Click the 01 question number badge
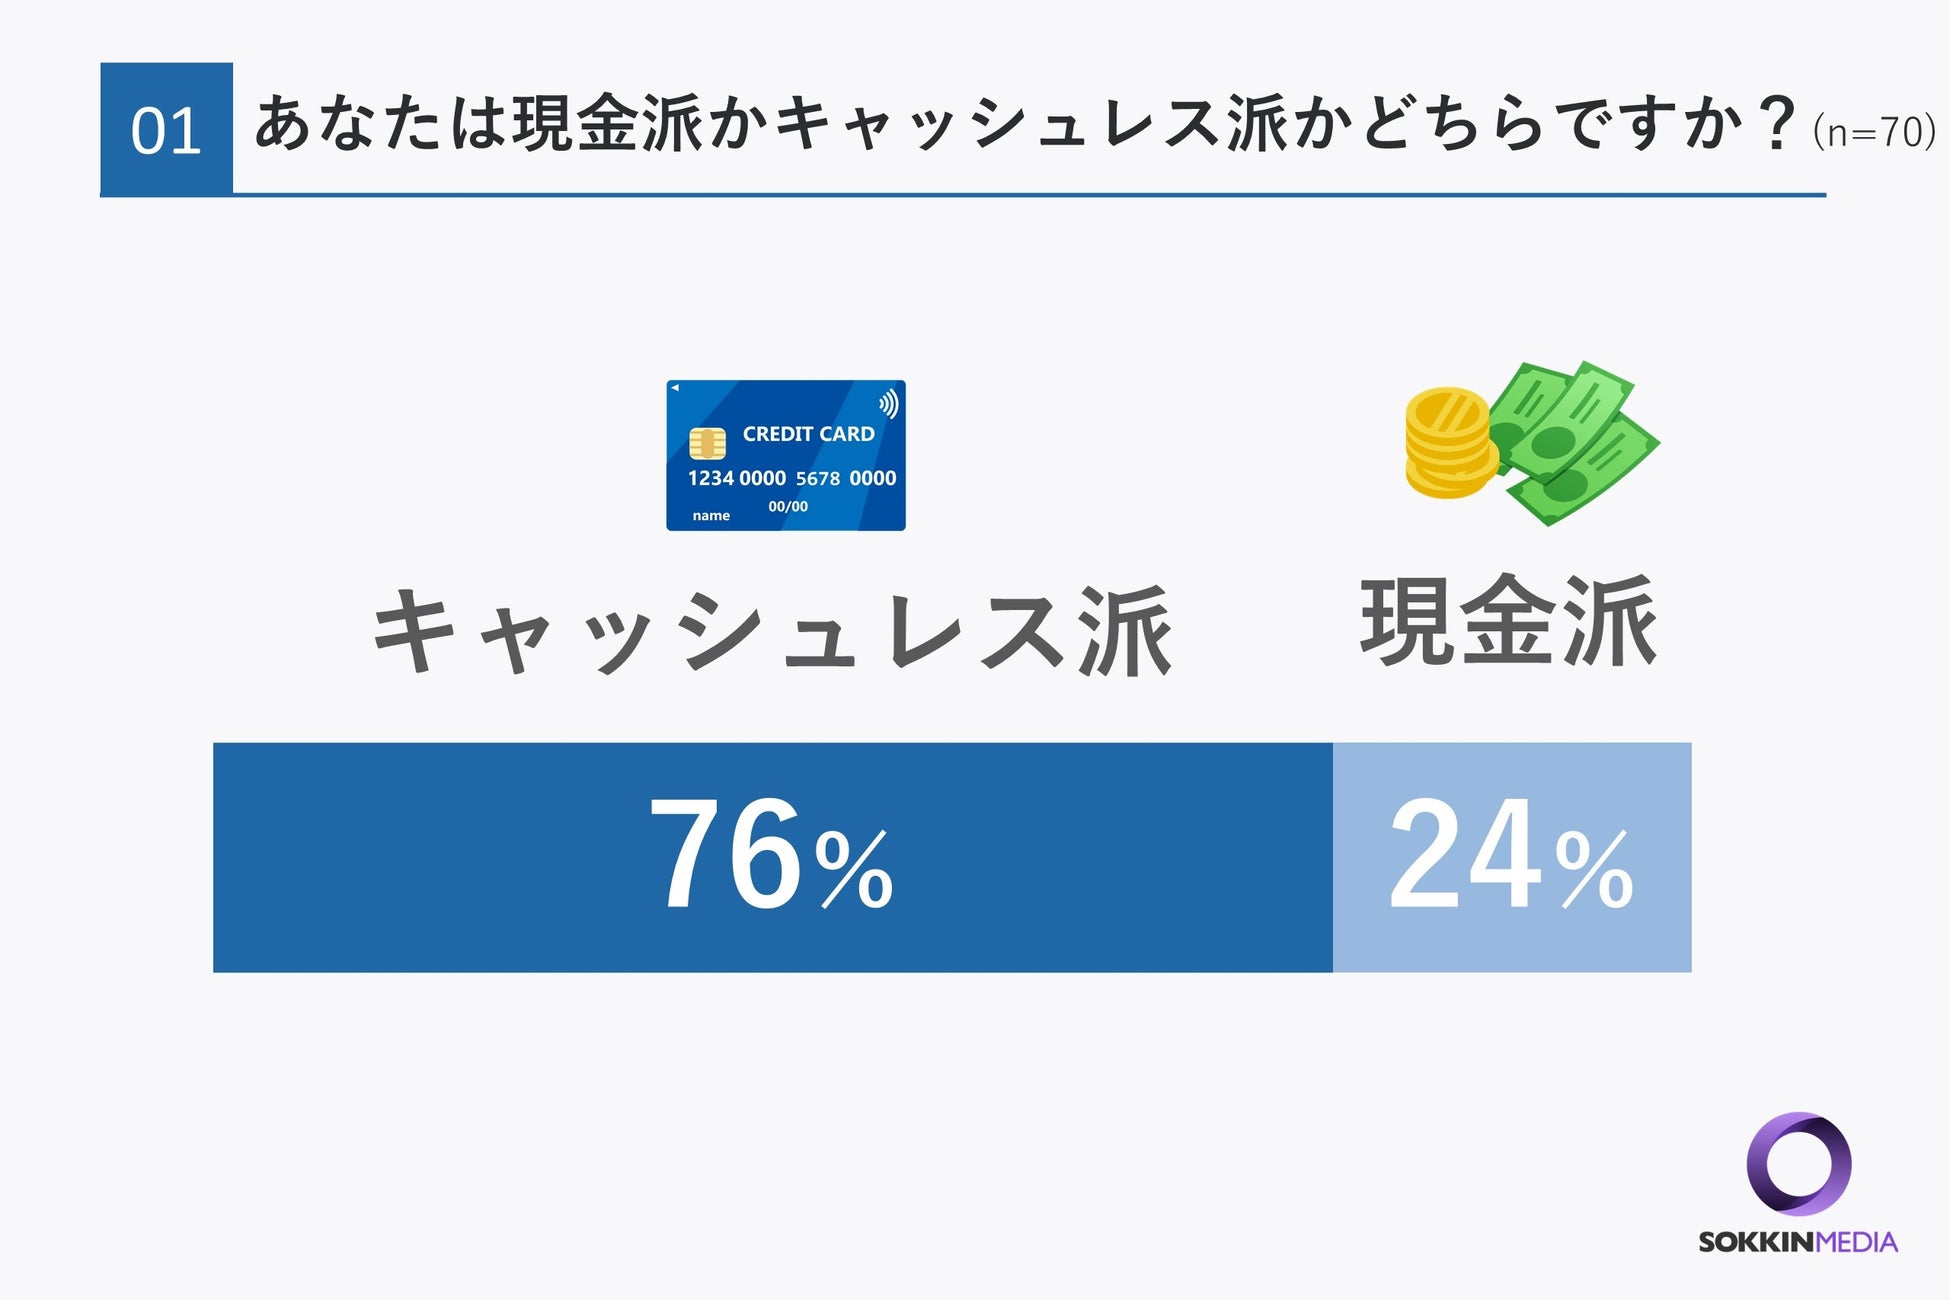This screenshot has height=1300, width=1950. click(x=166, y=128)
